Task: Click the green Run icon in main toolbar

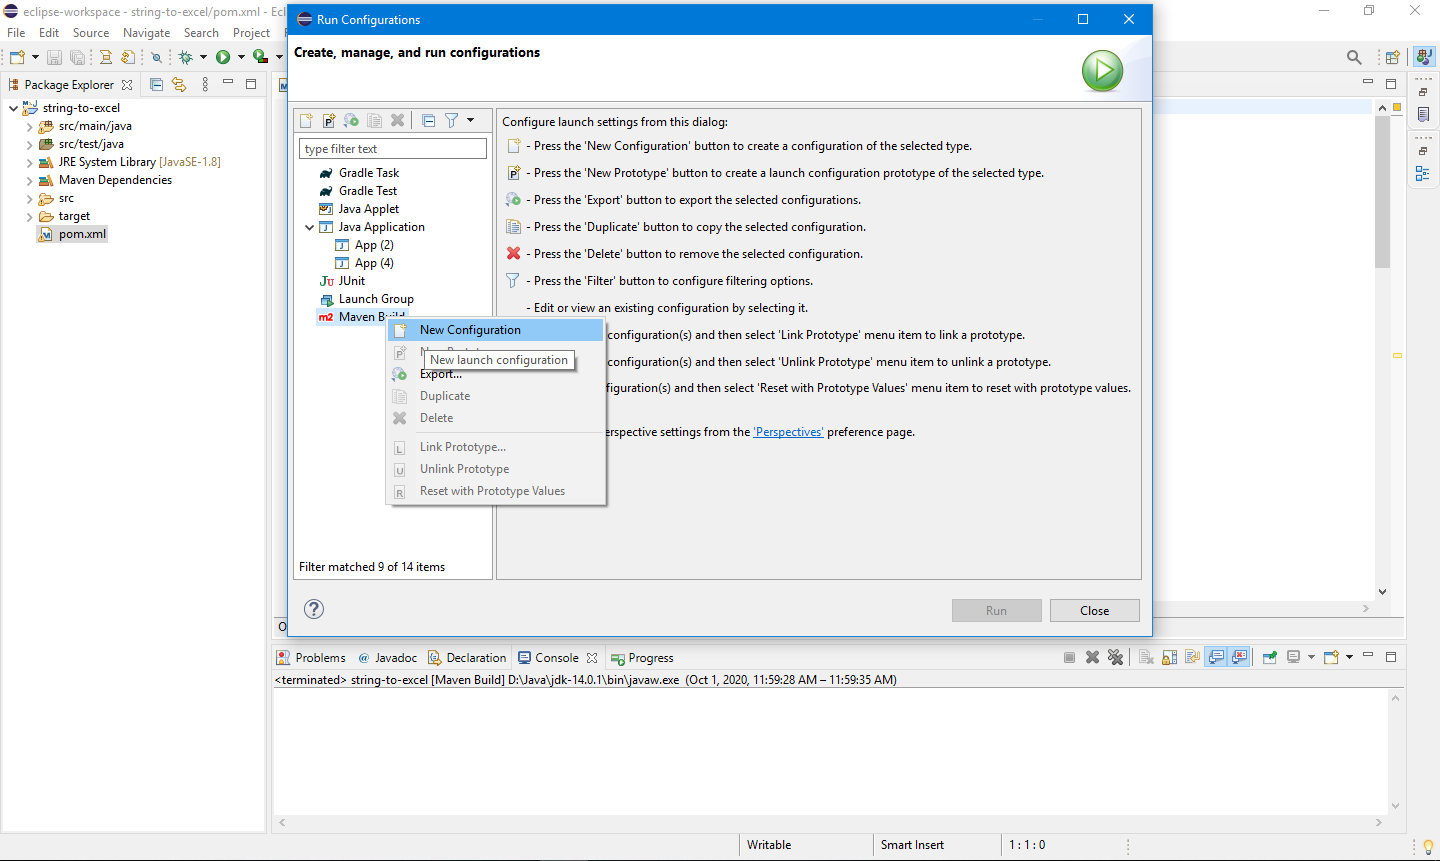Action: tap(223, 57)
